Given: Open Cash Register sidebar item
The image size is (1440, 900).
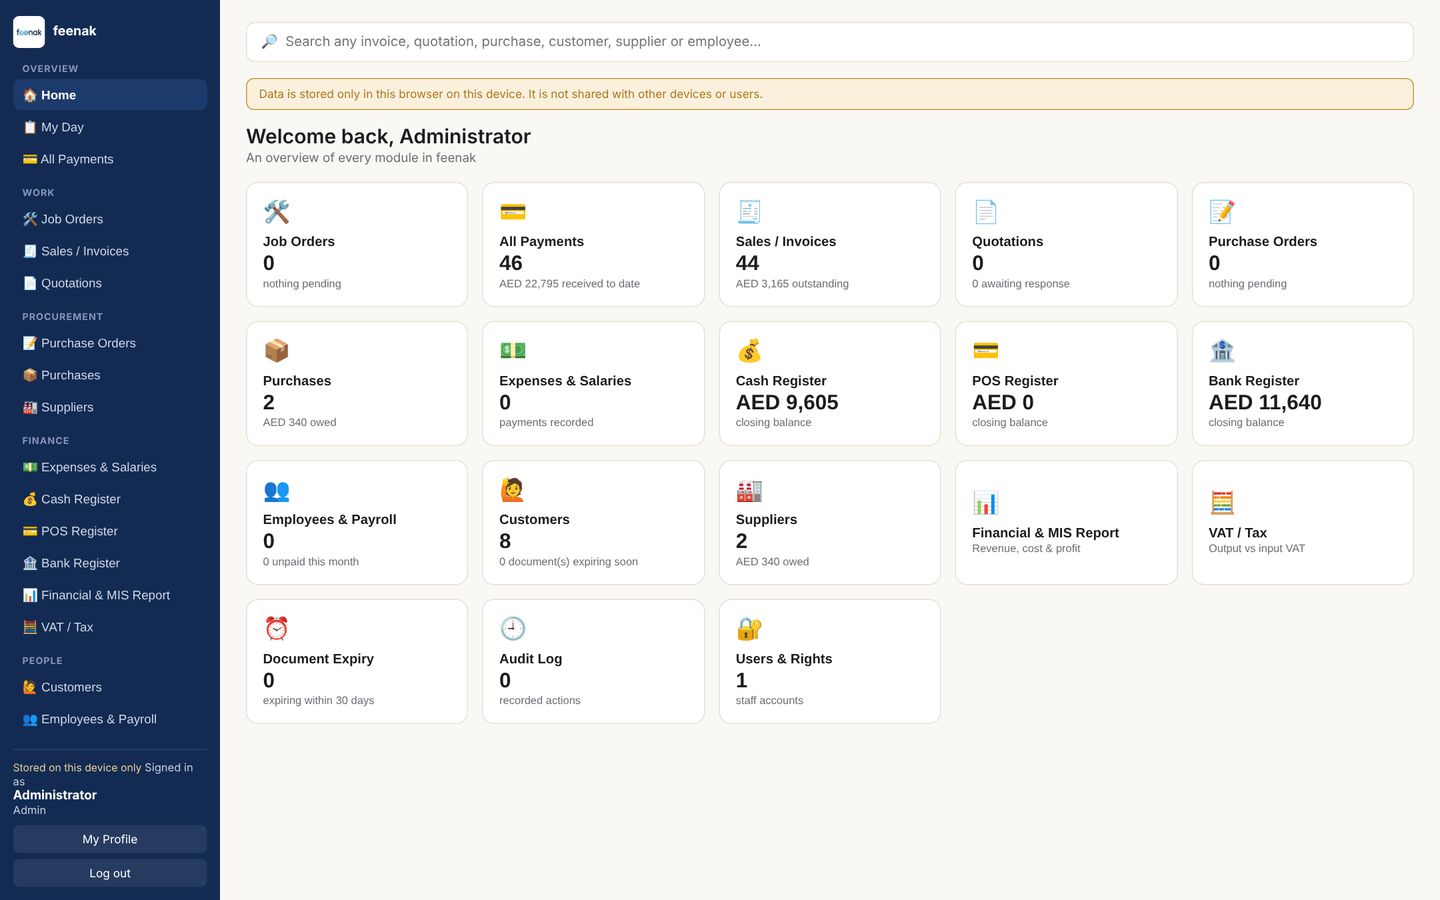Looking at the screenshot, I should pyautogui.click(x=110, y=499).
